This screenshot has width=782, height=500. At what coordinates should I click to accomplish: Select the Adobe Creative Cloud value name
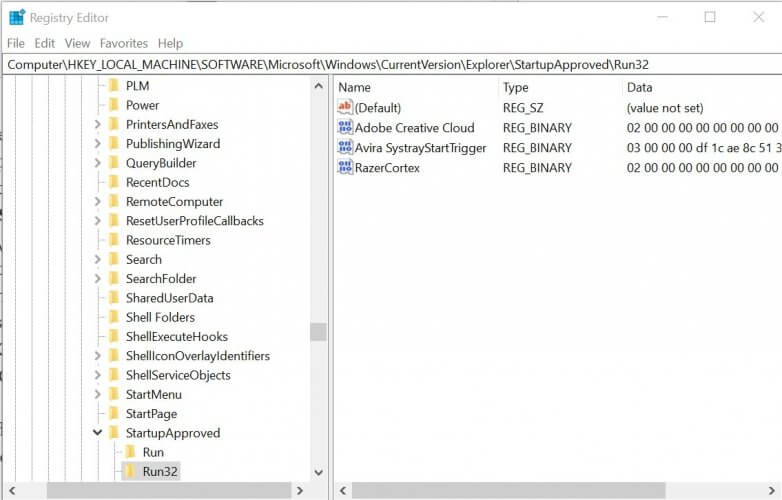(414, 128)
